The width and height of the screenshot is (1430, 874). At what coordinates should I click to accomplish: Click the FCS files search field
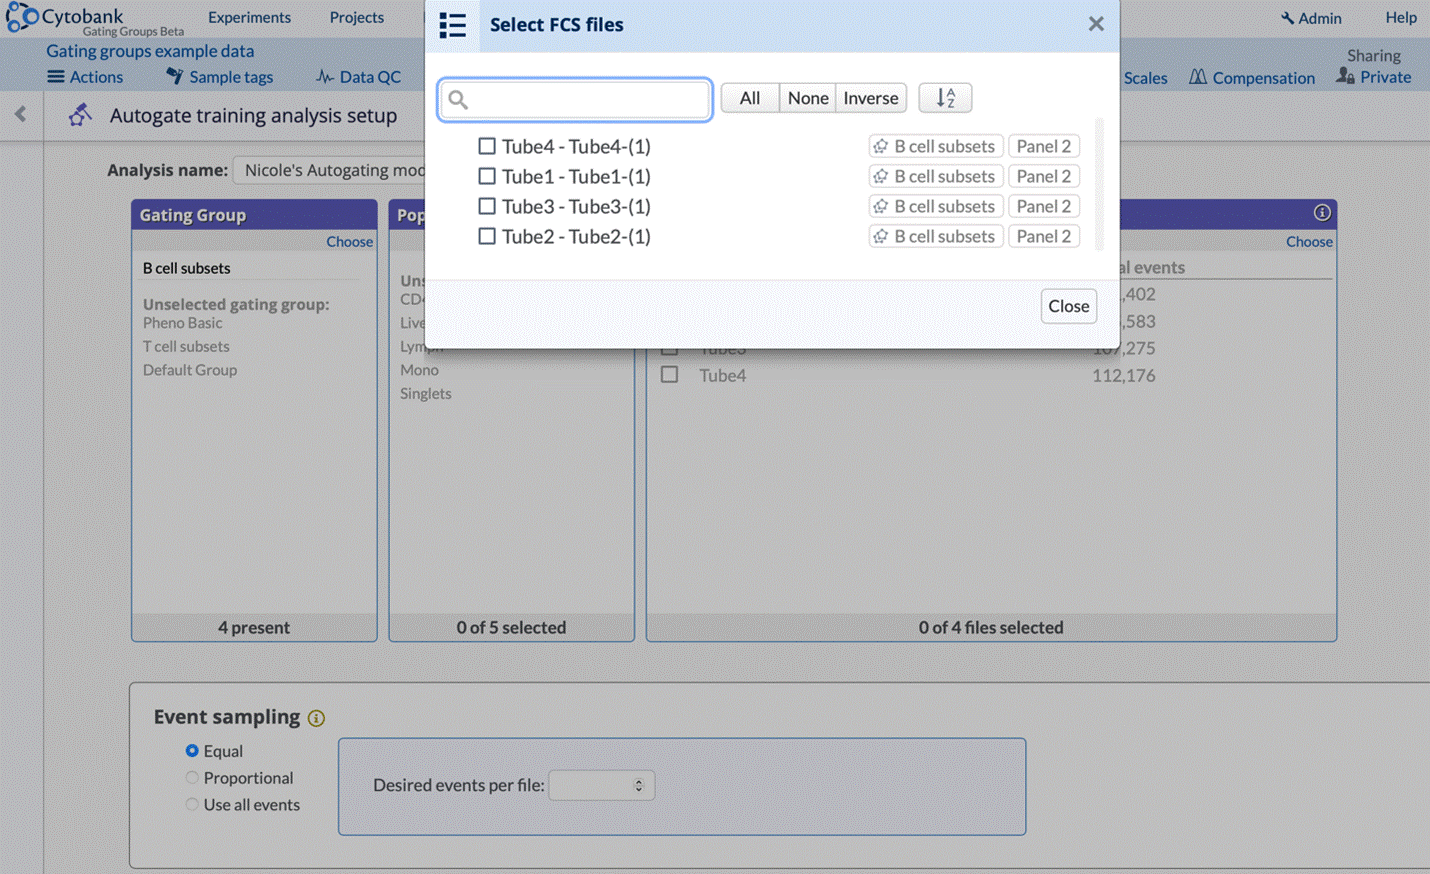[576, 99]
